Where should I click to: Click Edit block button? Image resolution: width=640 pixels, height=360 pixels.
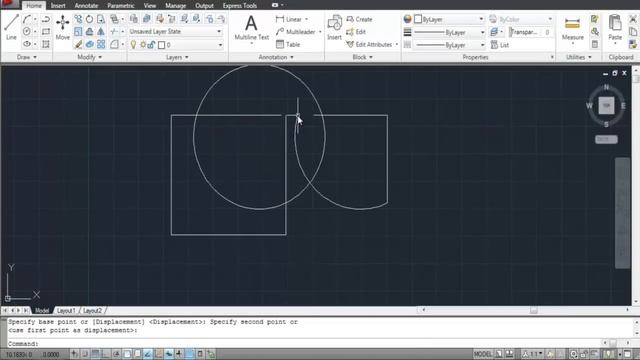356,32
